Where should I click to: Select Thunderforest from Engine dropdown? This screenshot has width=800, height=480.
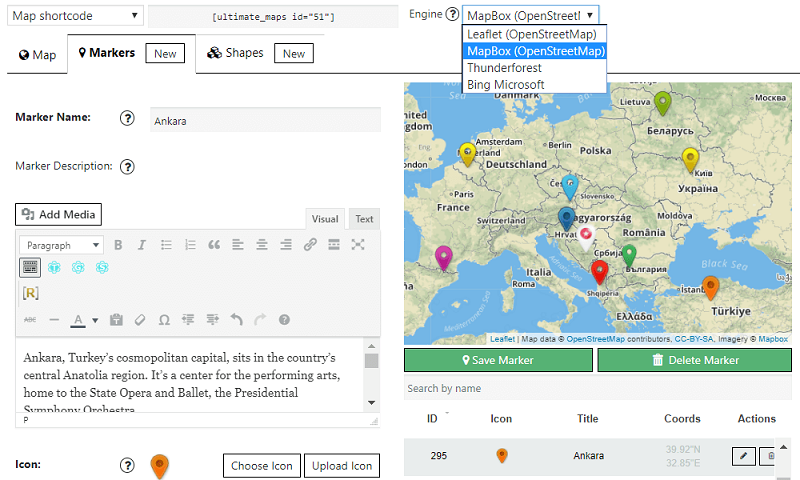click(x=504, y=68)
